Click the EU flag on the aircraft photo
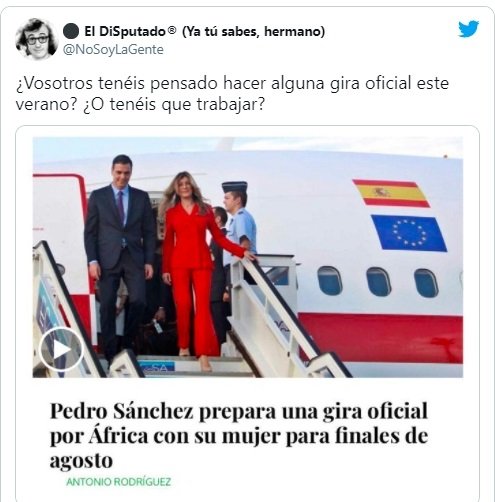This screenshot has height=502, width=495. click(409, 233)
